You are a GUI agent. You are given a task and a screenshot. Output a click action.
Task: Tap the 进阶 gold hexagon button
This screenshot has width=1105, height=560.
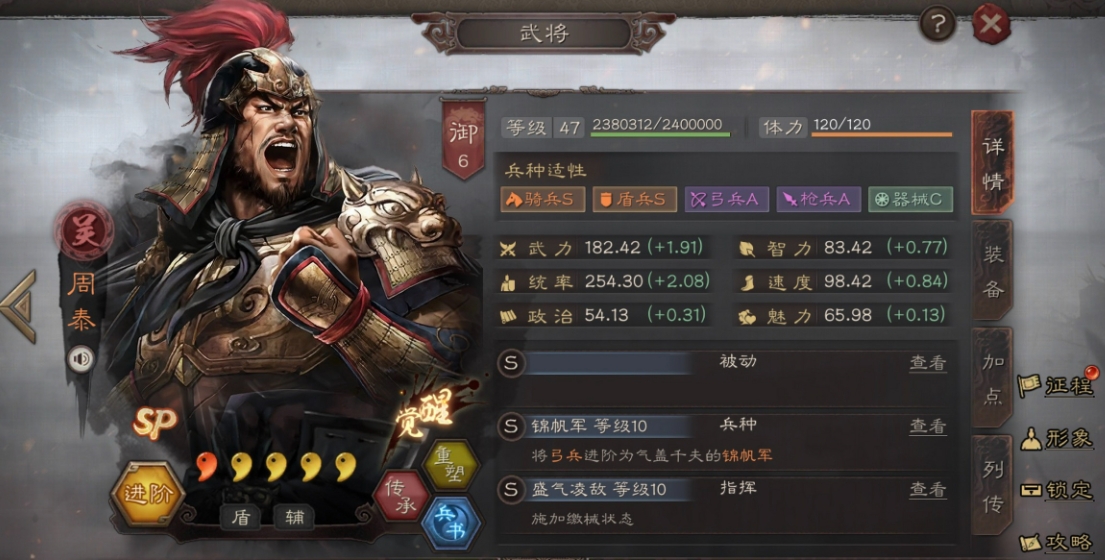(148, 493)
